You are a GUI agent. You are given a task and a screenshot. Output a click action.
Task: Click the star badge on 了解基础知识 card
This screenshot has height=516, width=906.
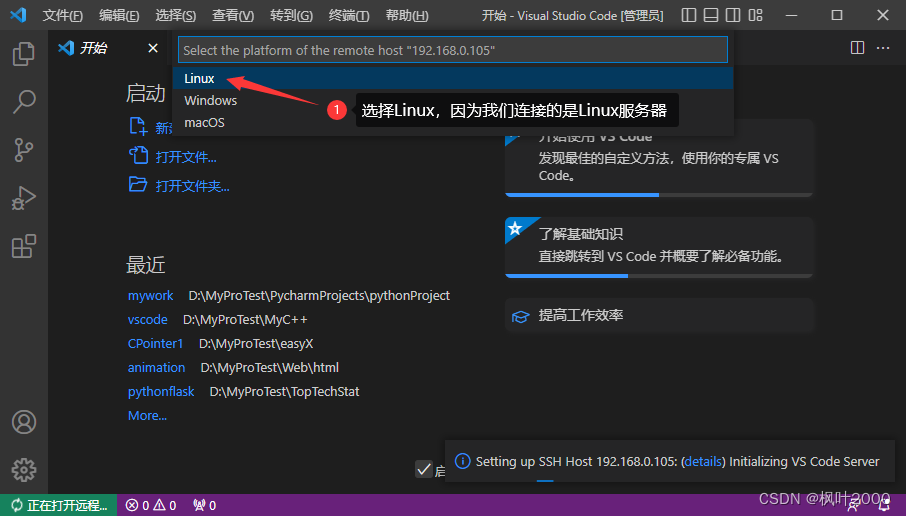tap(515, 228)
